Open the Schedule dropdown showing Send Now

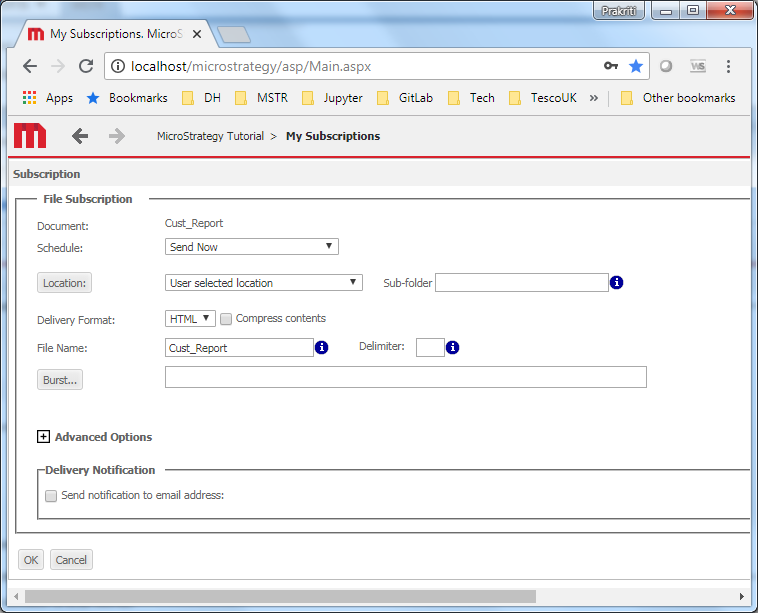(251, 247)
